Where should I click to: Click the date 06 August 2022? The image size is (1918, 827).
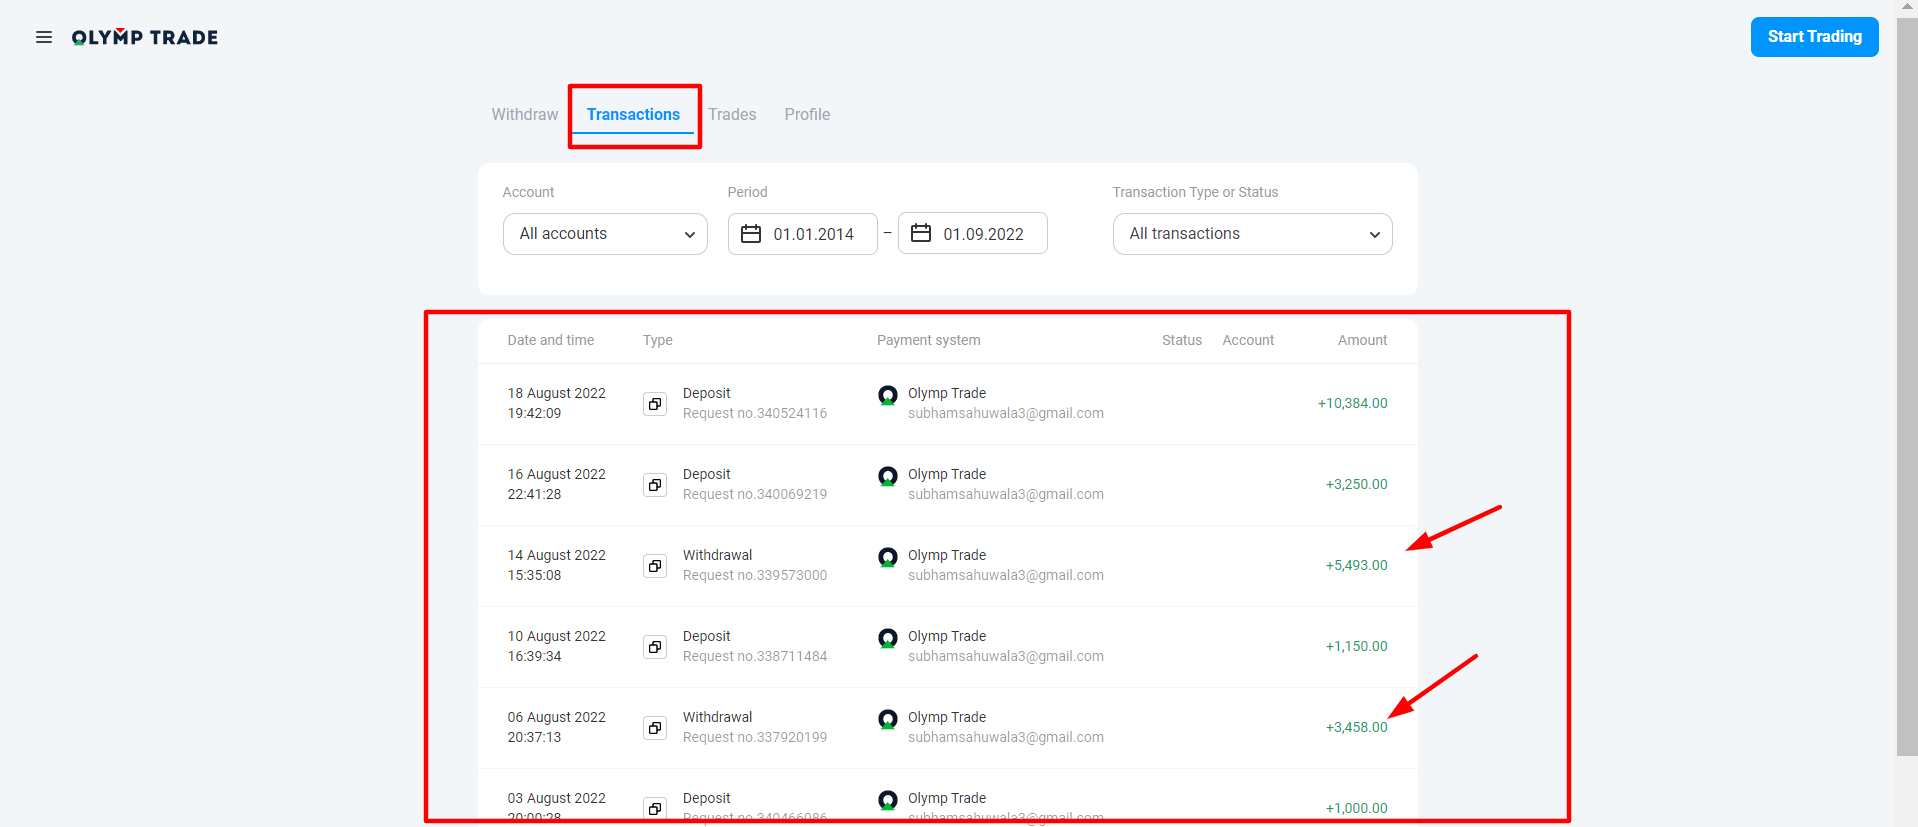point(557,717)
